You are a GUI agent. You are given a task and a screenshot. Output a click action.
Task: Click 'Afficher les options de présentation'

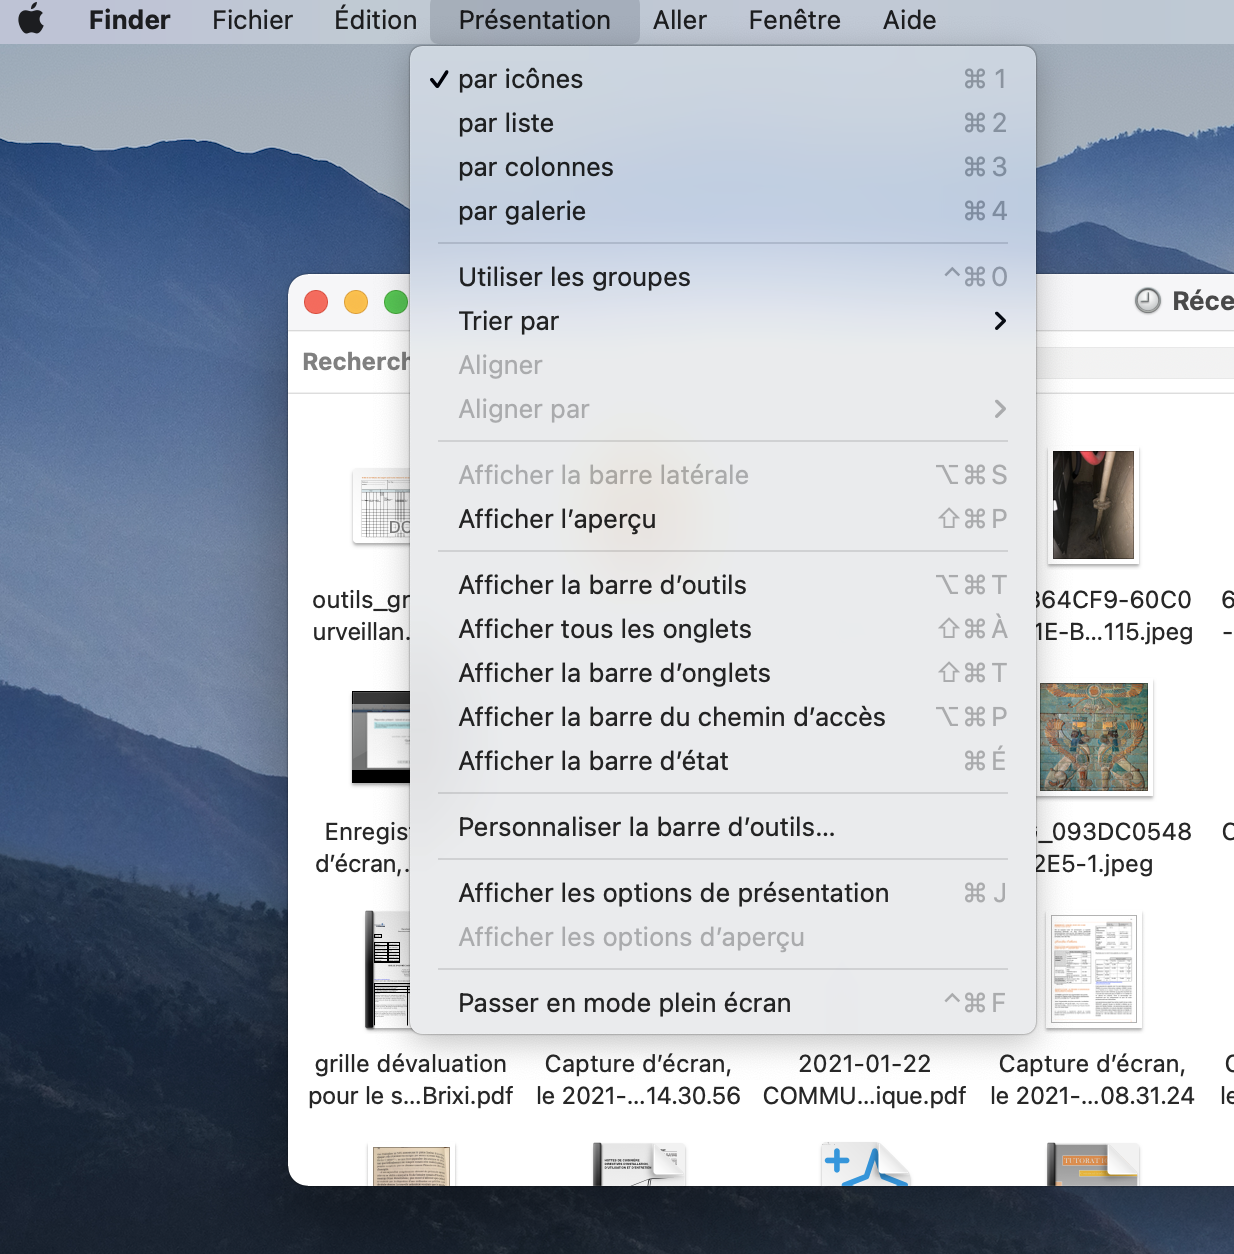(x=673, y=893)
